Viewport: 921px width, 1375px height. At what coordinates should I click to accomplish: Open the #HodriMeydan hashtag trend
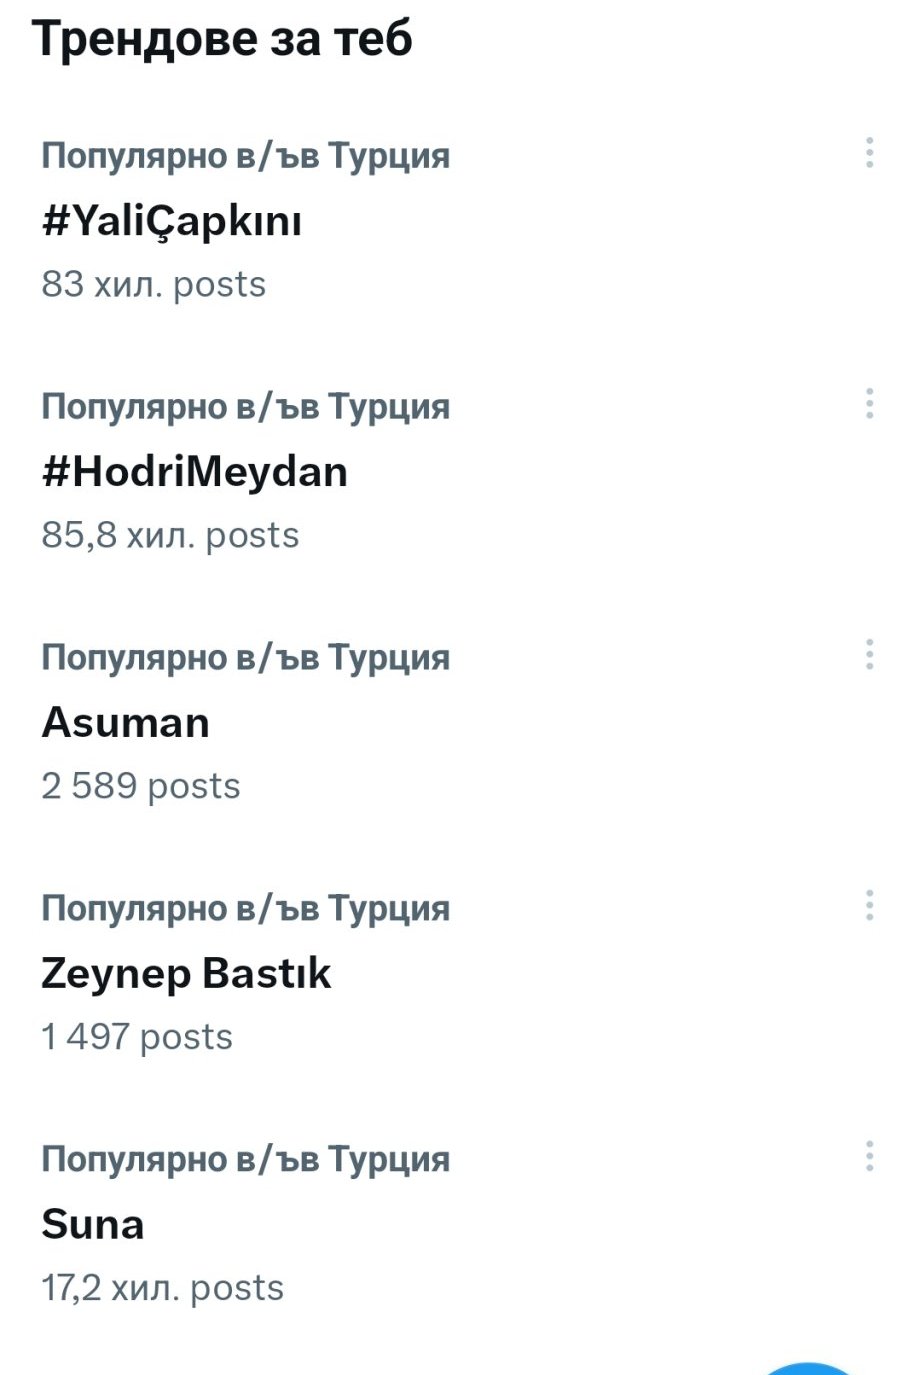pyautogui.click(x=194, y=472)
